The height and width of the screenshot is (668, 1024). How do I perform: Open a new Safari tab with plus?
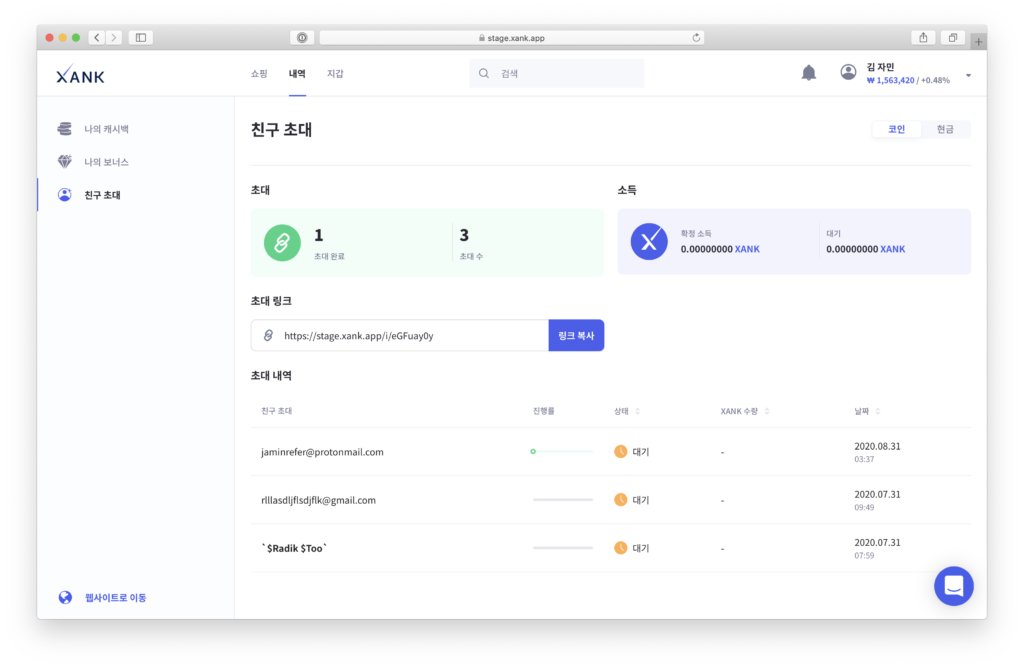(x=978, y=41)
